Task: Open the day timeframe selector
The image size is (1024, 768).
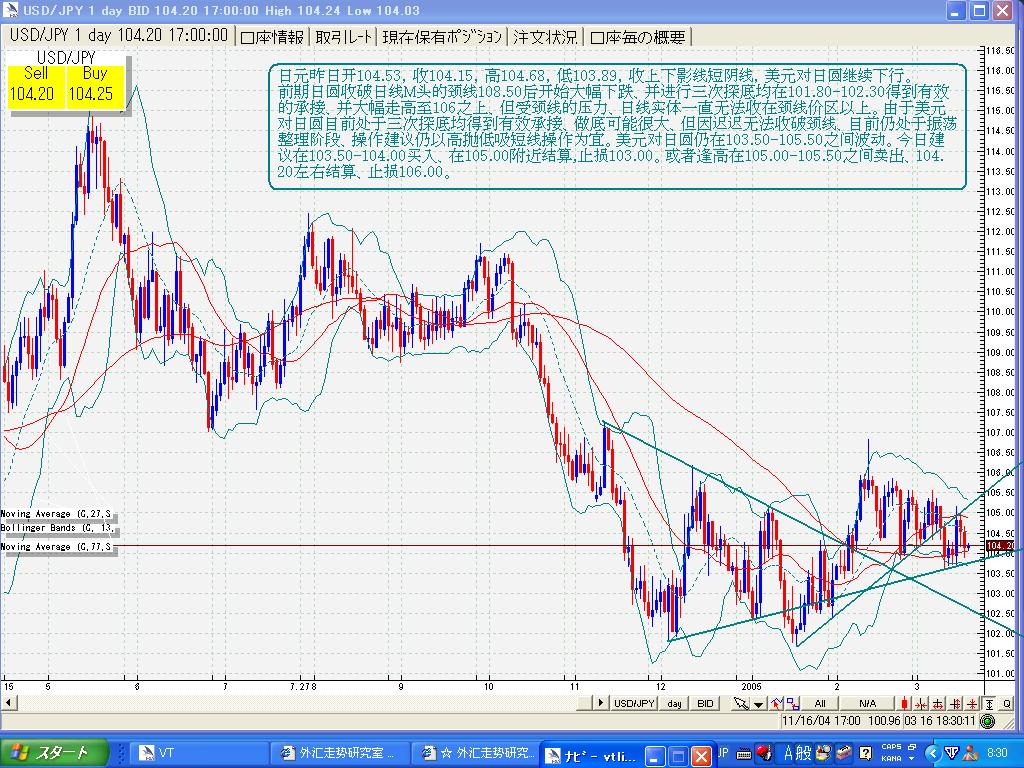Action: (675, 703)
